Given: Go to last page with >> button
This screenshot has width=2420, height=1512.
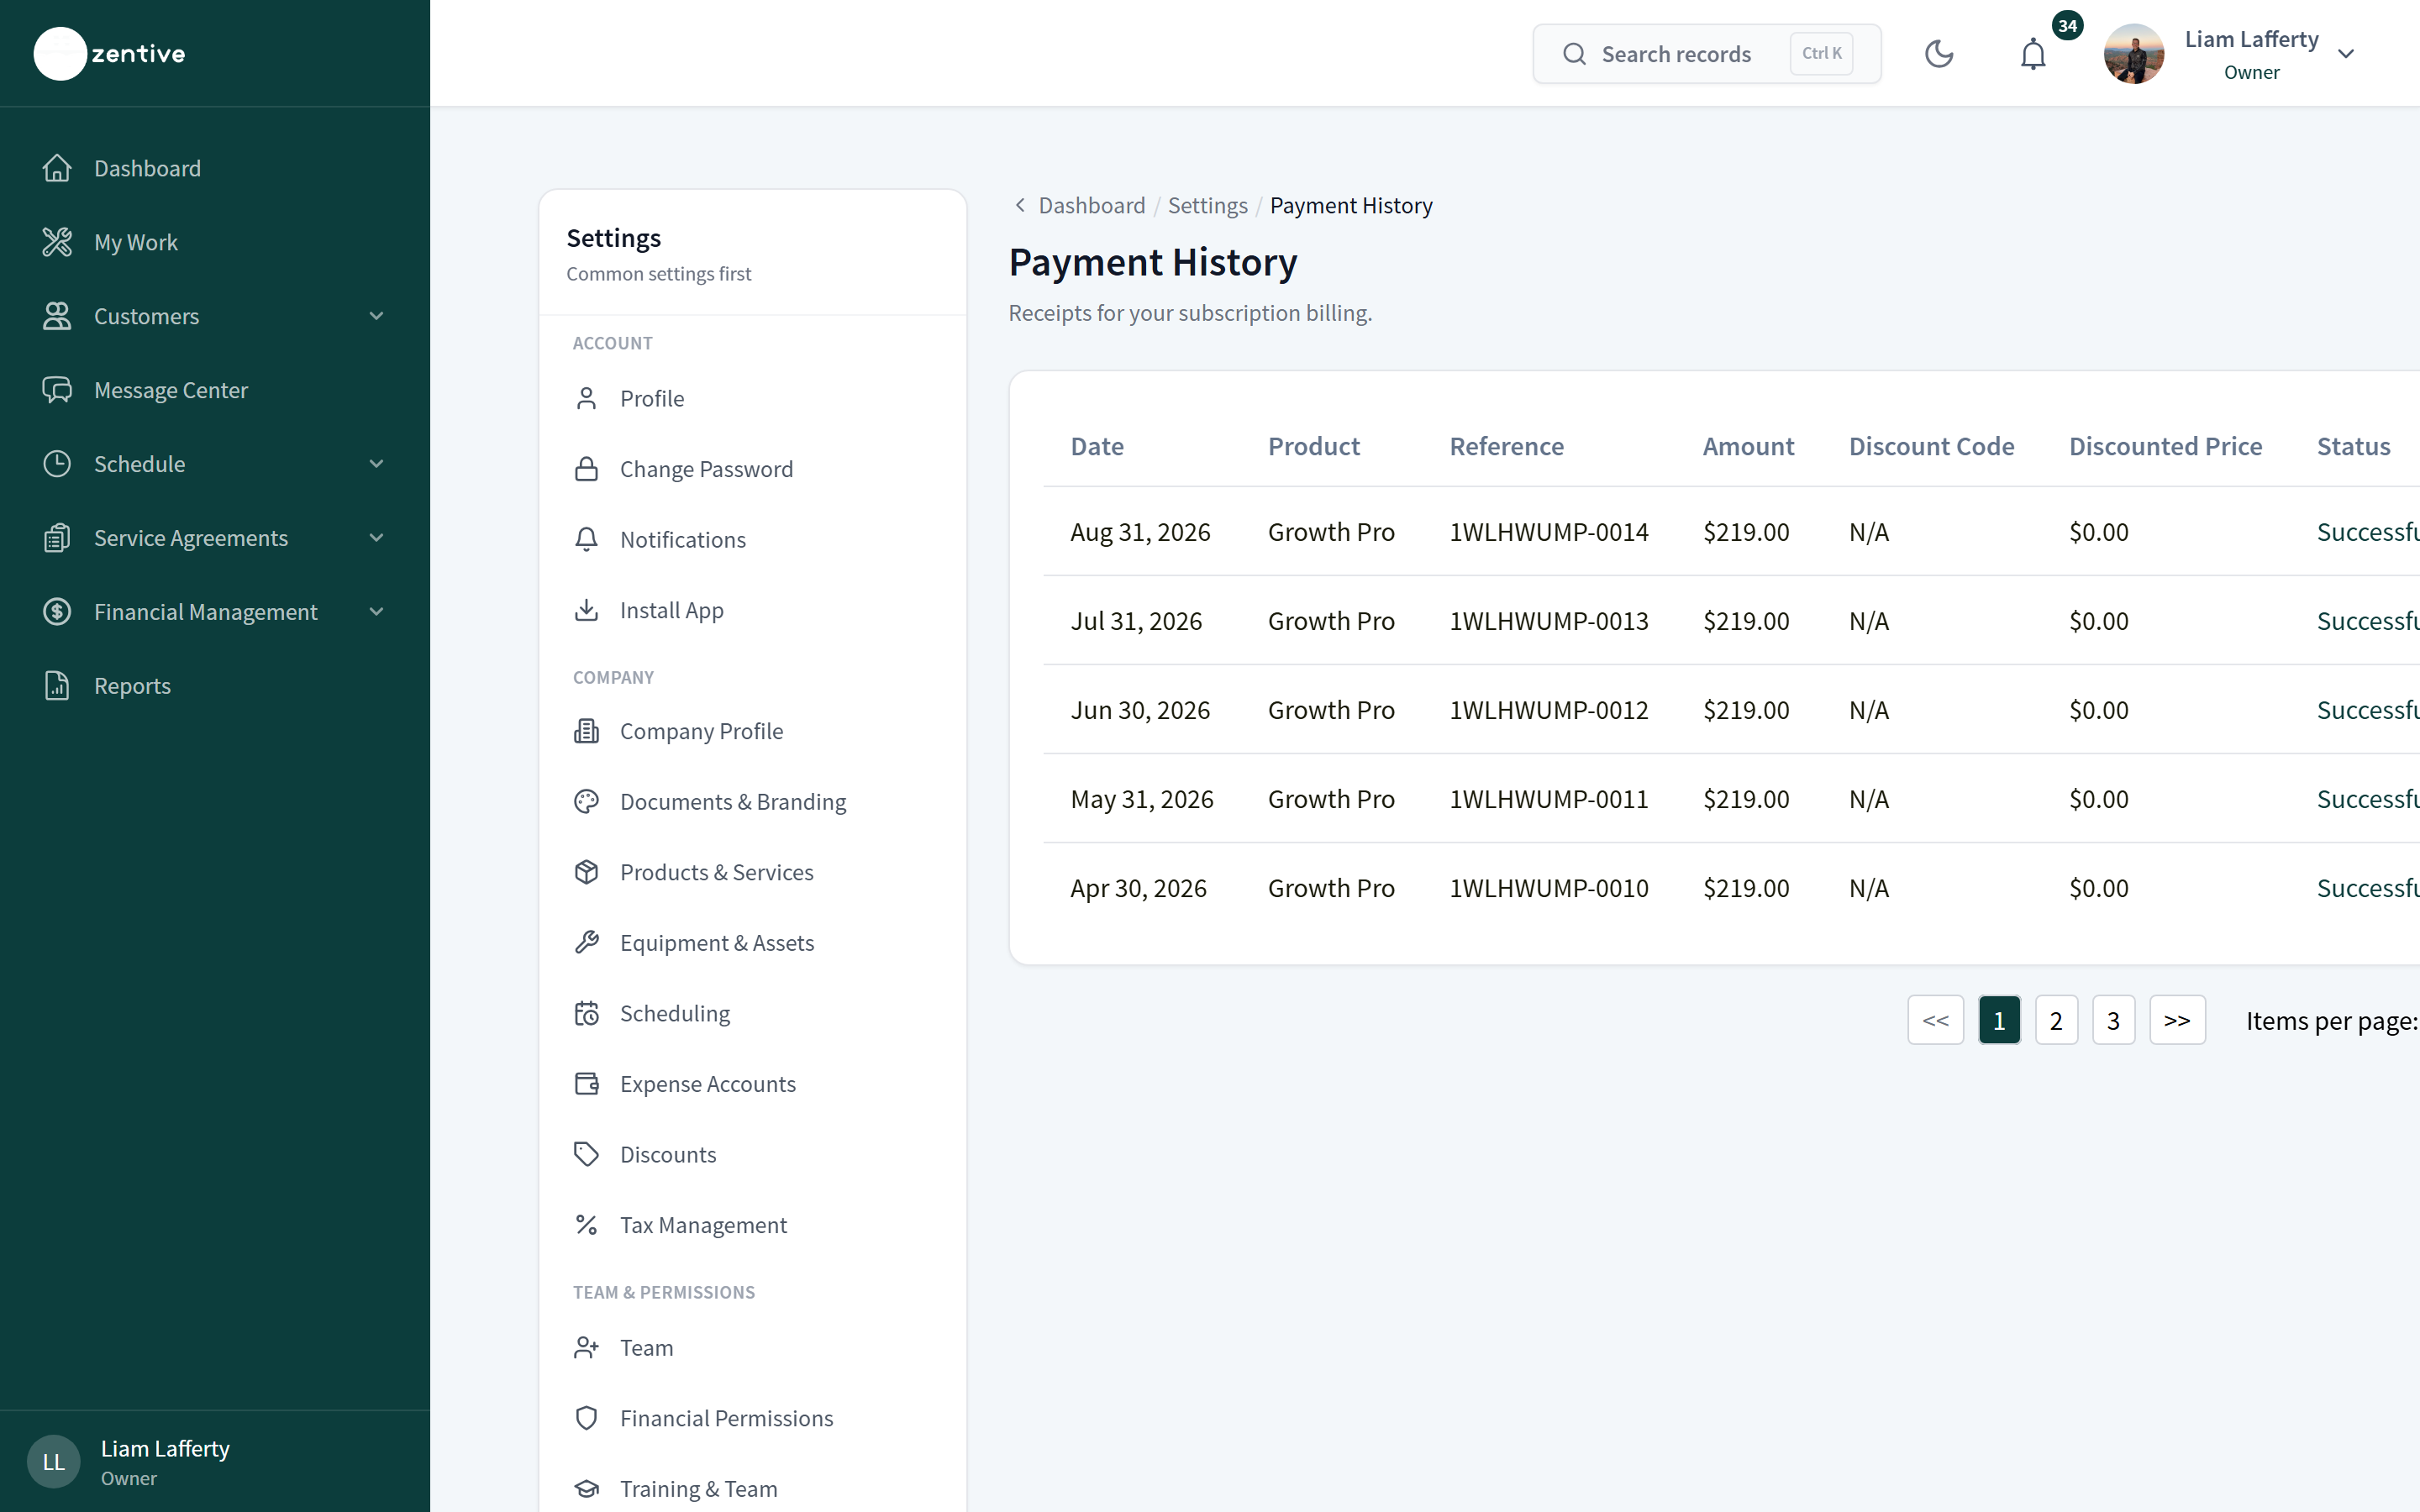Looking at the screenshot, I should coord(2177,1020).
